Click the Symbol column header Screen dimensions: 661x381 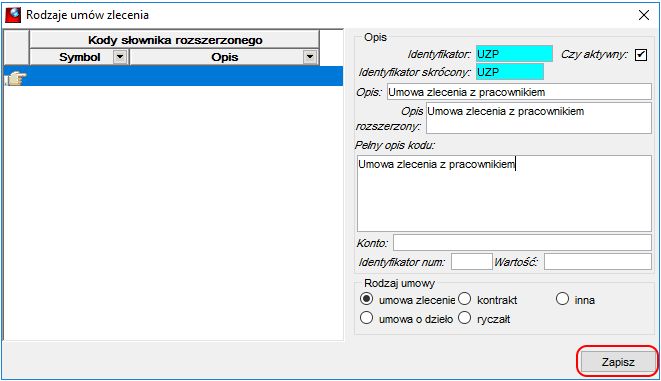(79, 57)
